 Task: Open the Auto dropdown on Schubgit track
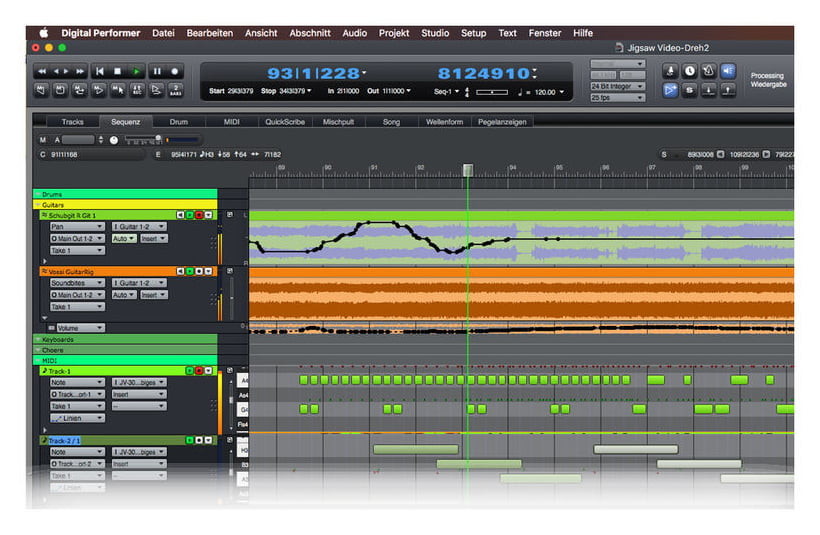coord(124,238)
